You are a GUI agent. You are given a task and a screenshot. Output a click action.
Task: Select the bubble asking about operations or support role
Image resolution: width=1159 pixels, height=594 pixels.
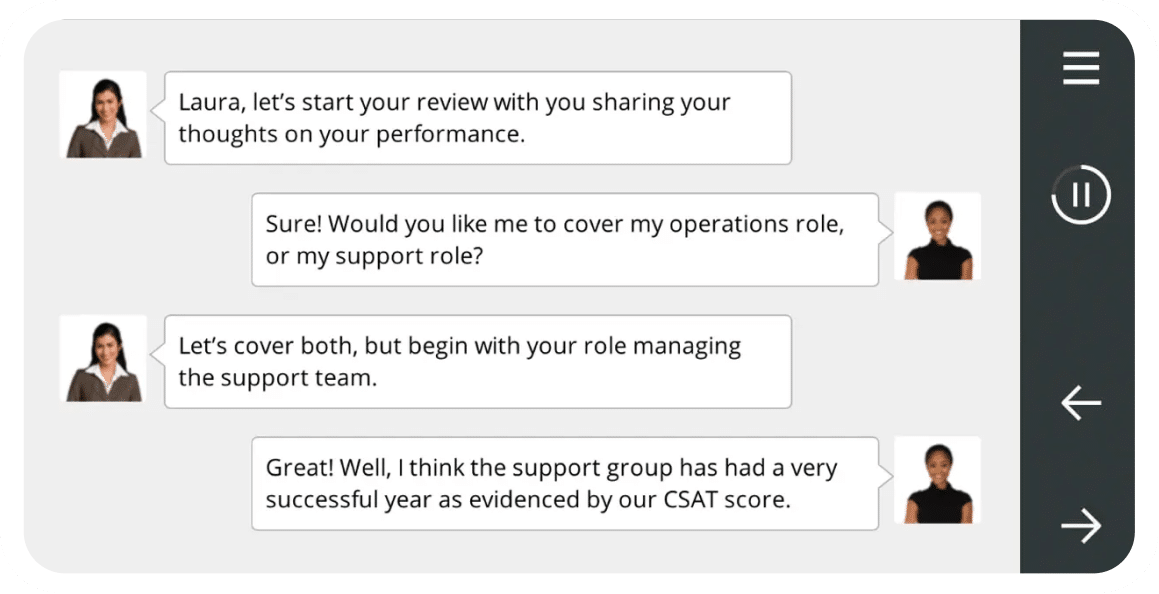pyautogui.click(x=565, y=238)
